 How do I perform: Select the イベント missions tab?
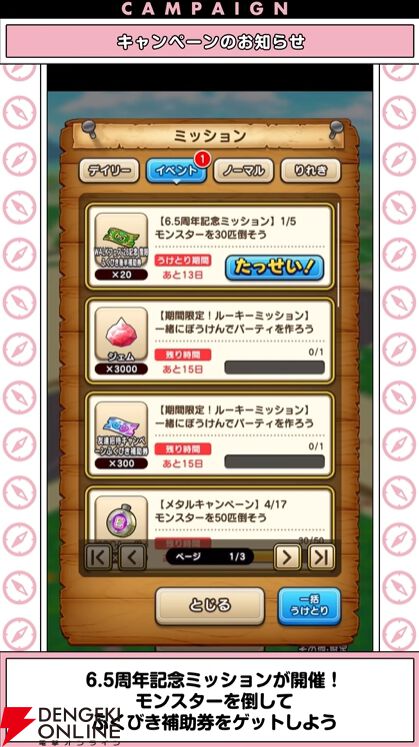point(176,171)
